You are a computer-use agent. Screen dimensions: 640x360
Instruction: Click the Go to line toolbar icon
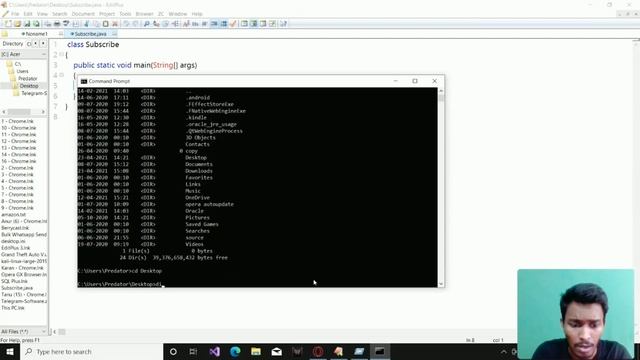(x=175, y=24)
